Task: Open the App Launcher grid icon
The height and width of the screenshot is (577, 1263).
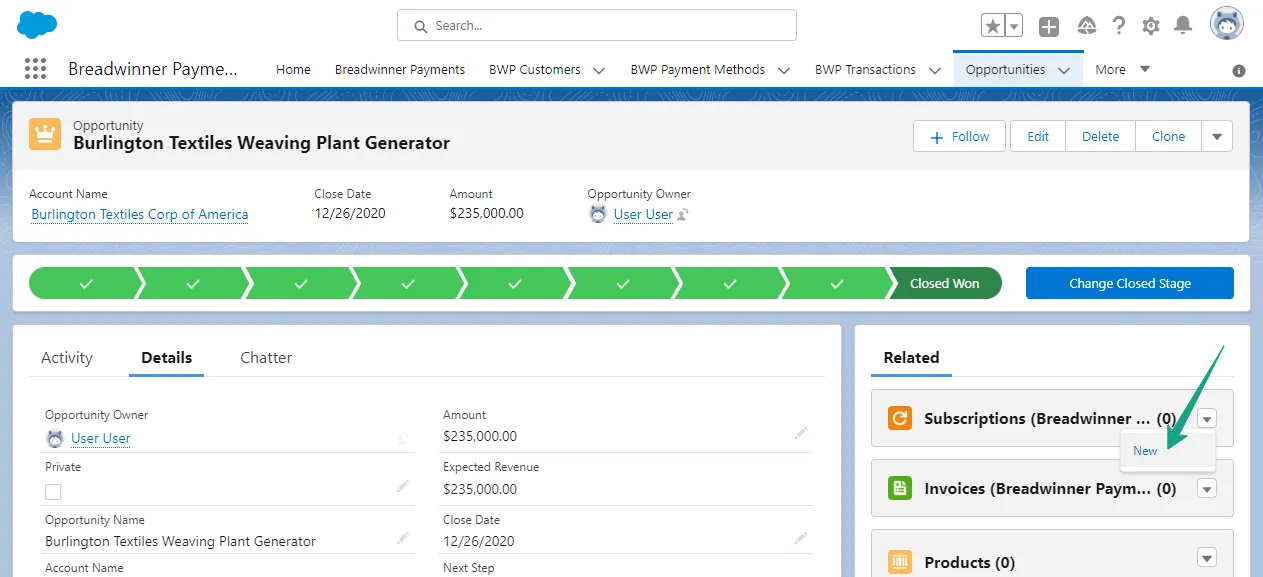Action: [35, 69]
